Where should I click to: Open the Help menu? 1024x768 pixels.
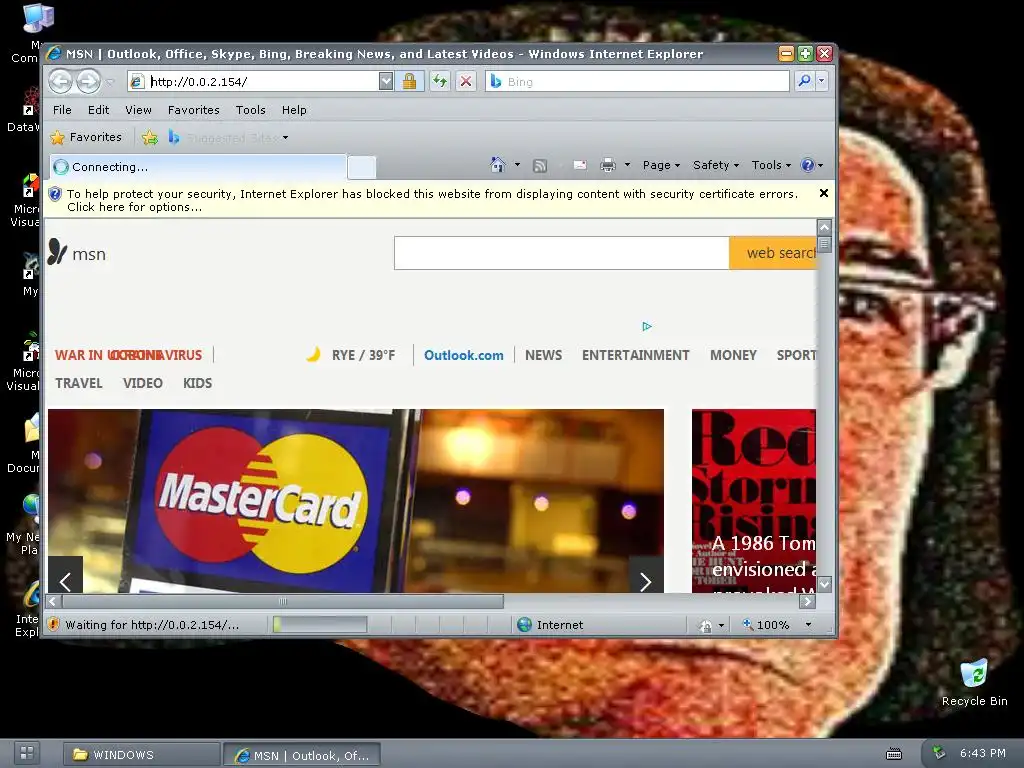pyautogui.click(x=294, y=110)
